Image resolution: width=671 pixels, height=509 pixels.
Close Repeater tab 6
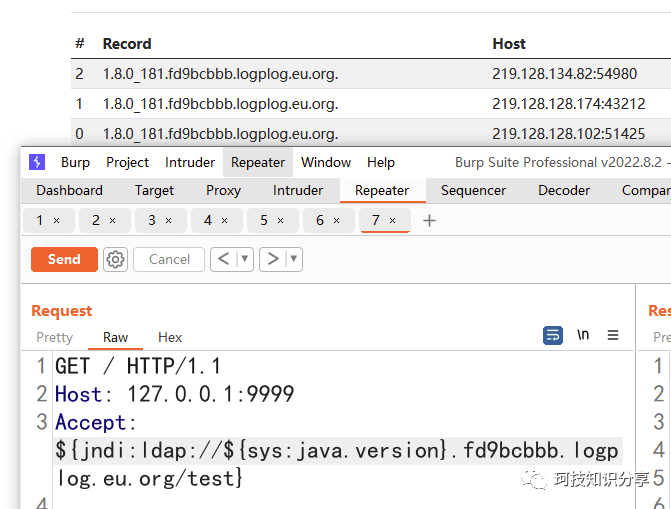[x=337, y=221]
